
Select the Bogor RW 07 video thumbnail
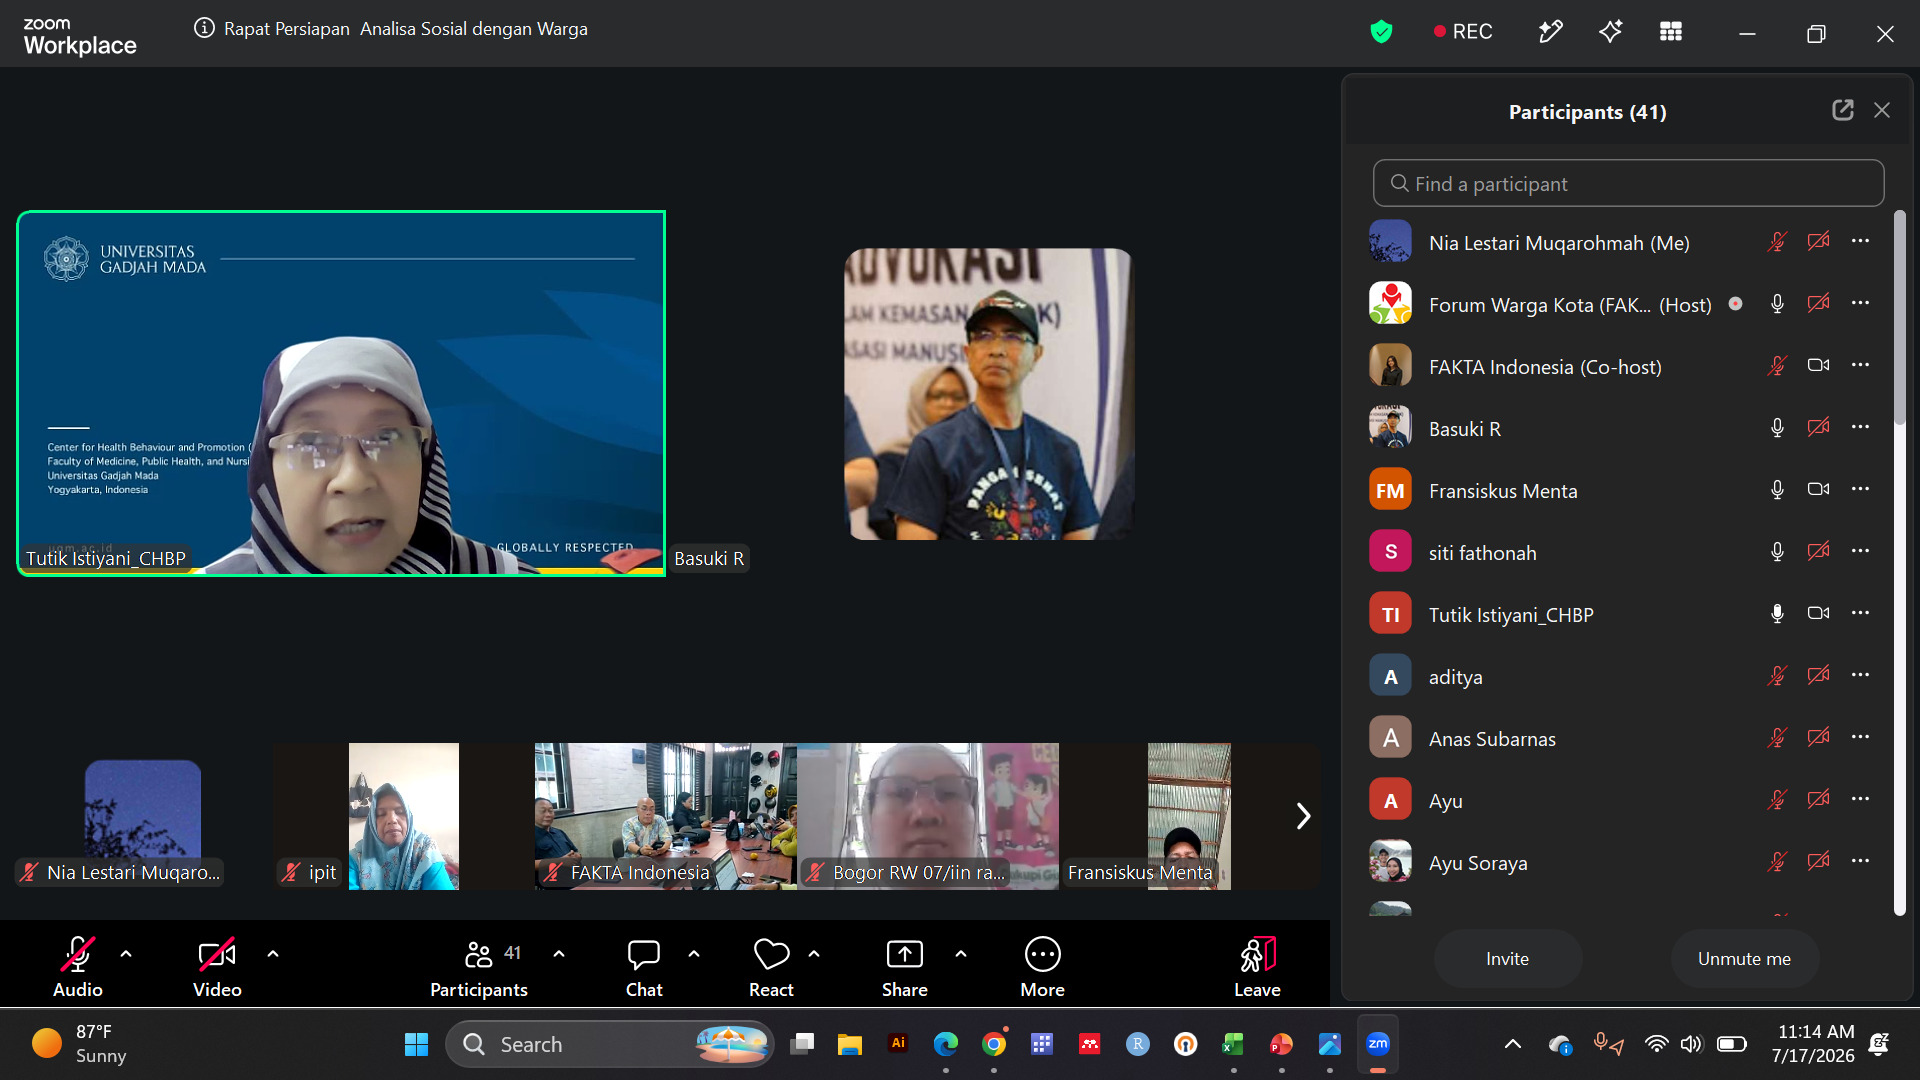pyautogui.click(x=928, y=816)
